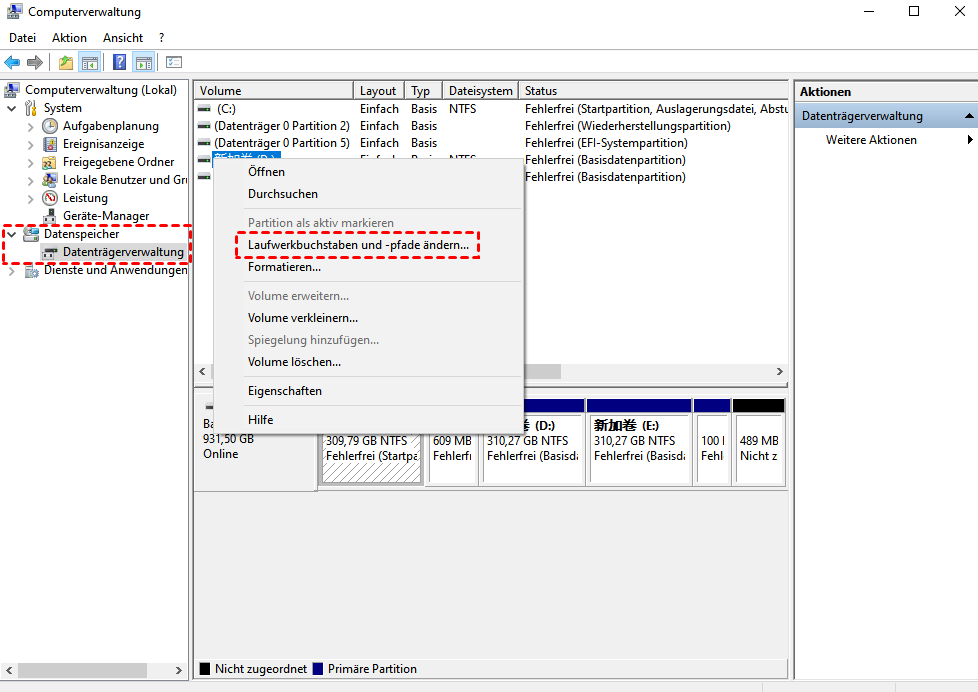This screenshot has width=978, height=692.
Task: Open the Aktion menu
Action: pos(69,38)
